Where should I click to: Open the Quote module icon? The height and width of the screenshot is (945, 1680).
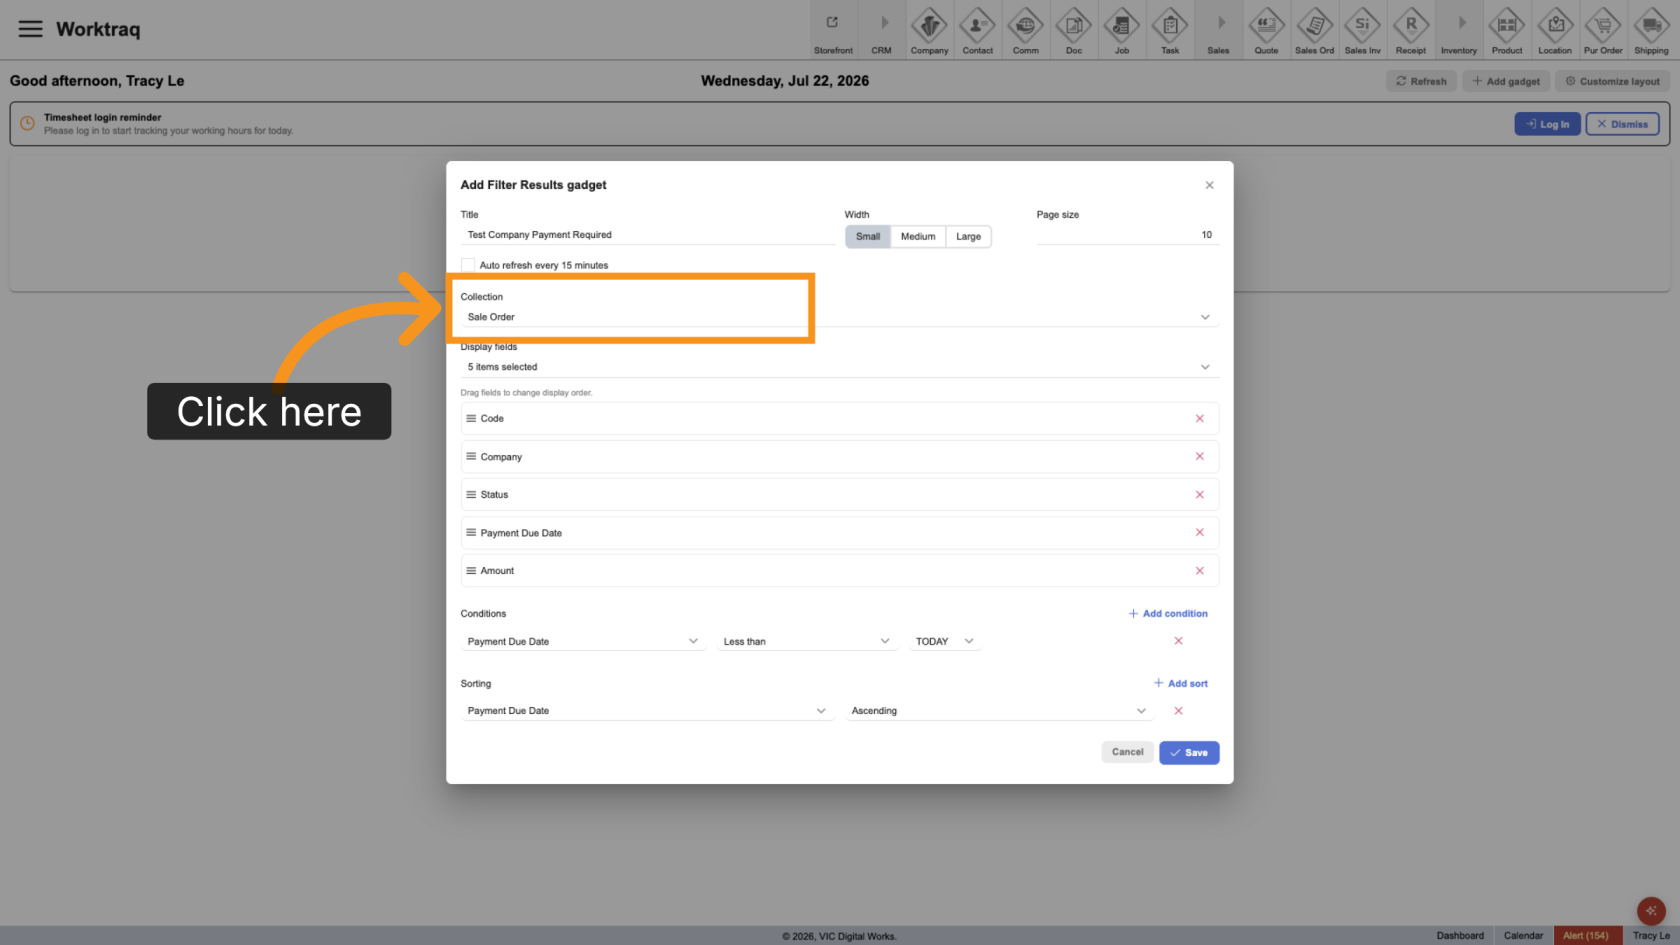coord(1266,30)
